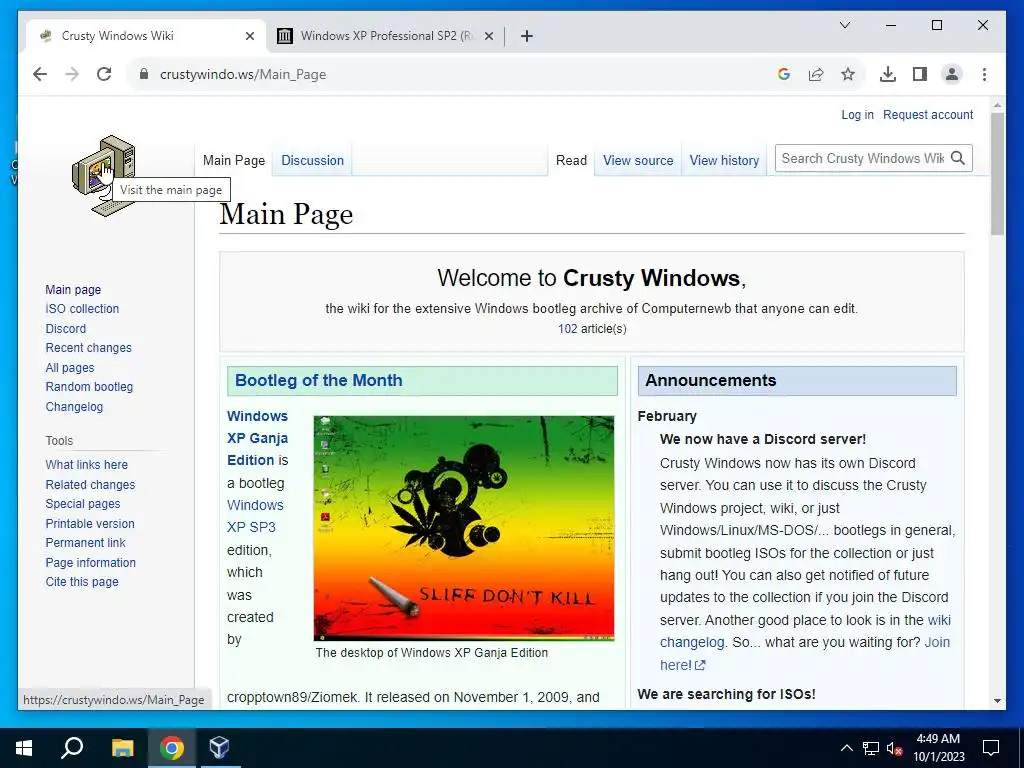Open VirtualBox cube icon in taskbar
This screenshot has width=1024, height=768.
(219, 748)
